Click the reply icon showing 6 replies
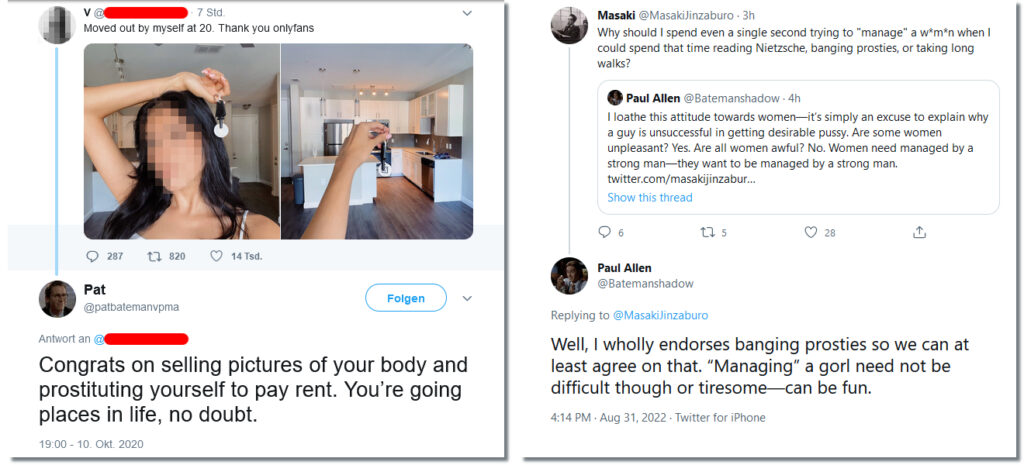 coord(604,232)
